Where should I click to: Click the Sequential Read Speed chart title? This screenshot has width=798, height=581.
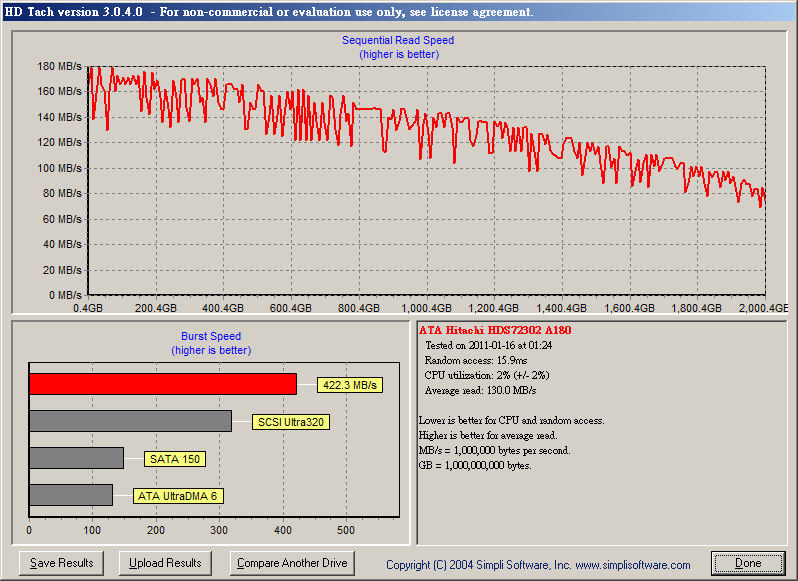pyautogui.click(x=399, y=41)
